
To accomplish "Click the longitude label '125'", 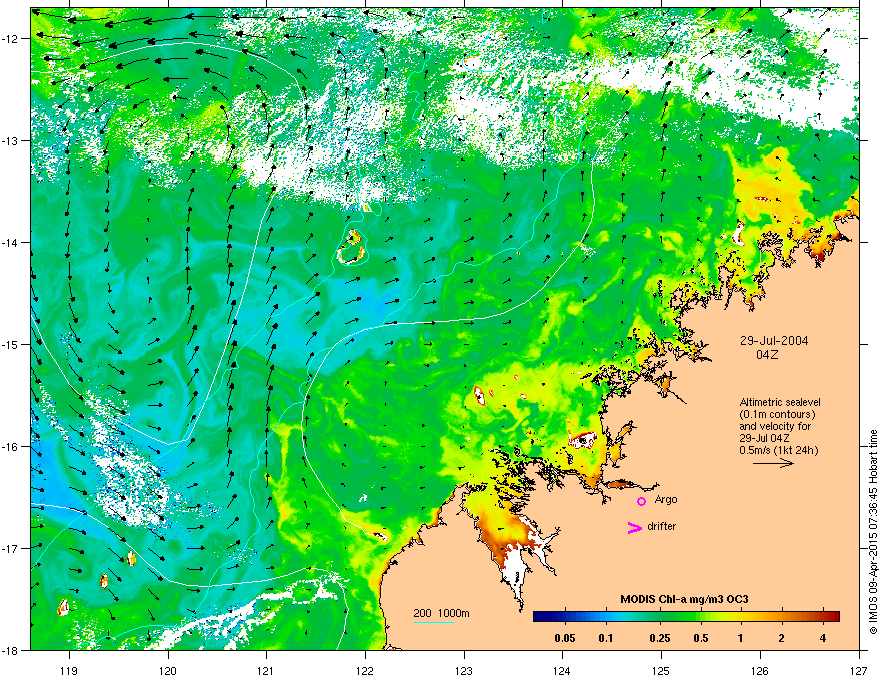I will (x=661, y=671).
